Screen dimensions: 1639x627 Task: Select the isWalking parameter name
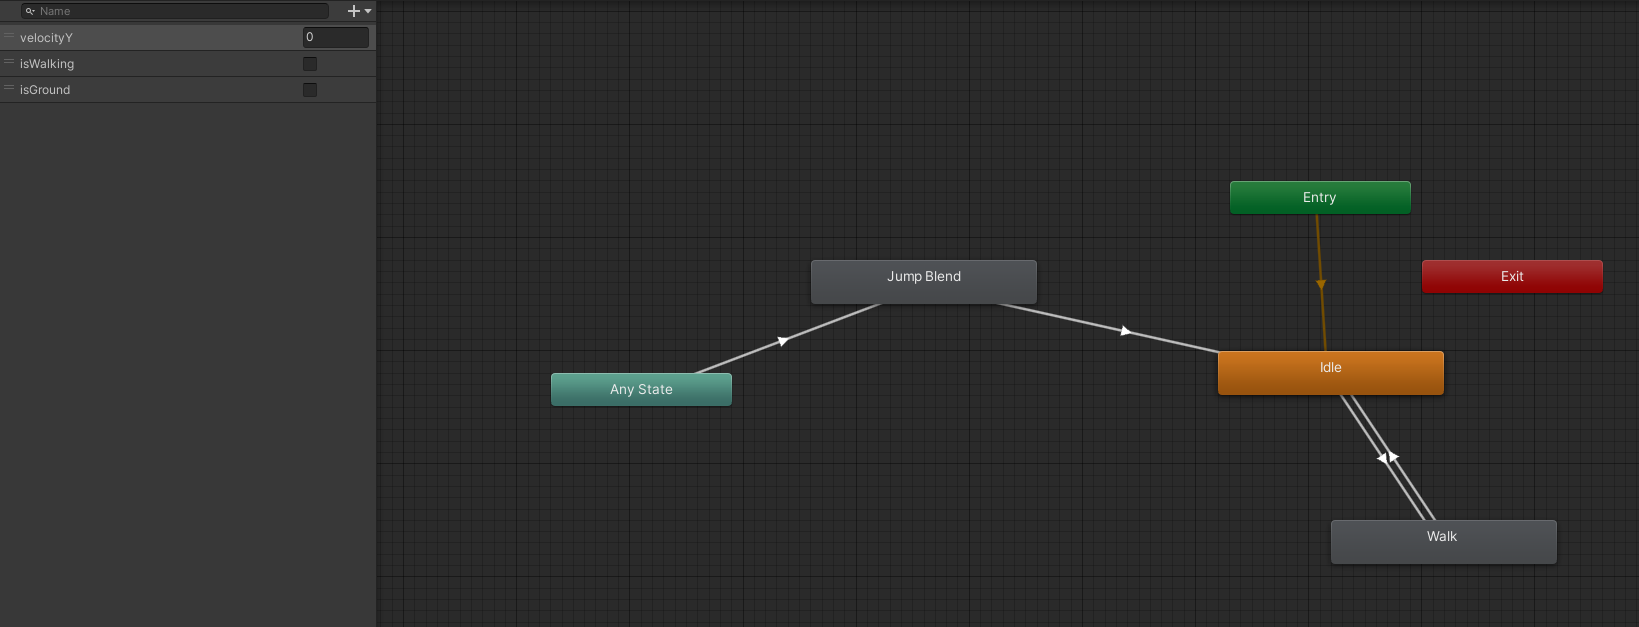click(47, 64)
